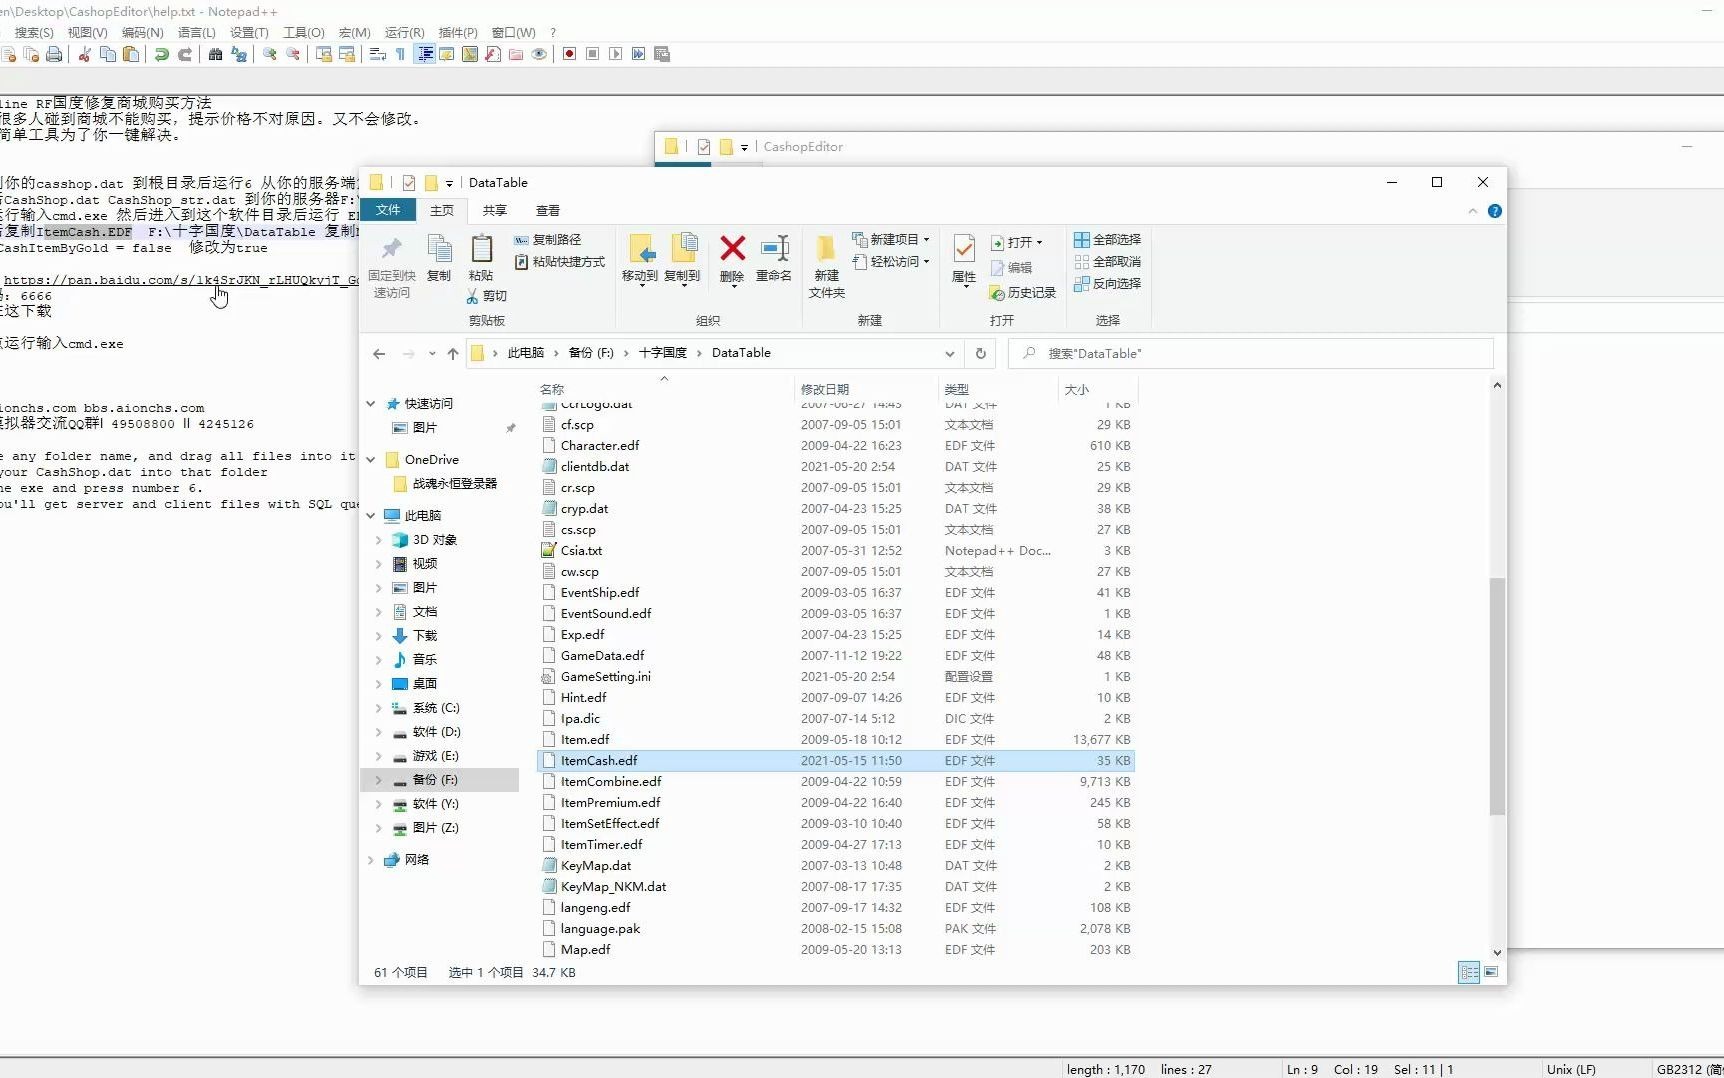Click the macro playback icon
The height and width of the screenshot is (1078, 1724).
[x=615, y=54]
